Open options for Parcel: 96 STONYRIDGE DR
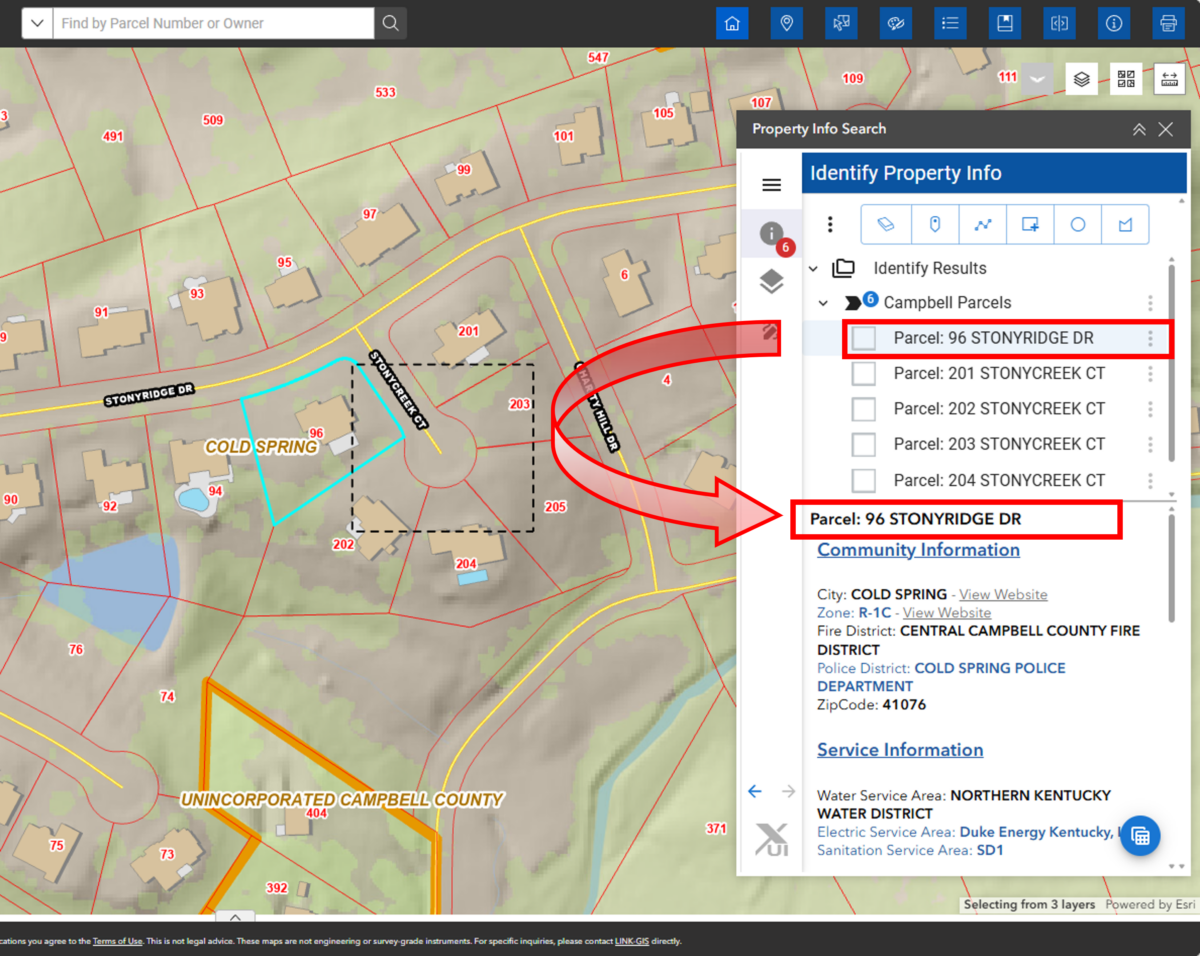The height and width of the screenshot is (956, 1200). pos(1151,339)
